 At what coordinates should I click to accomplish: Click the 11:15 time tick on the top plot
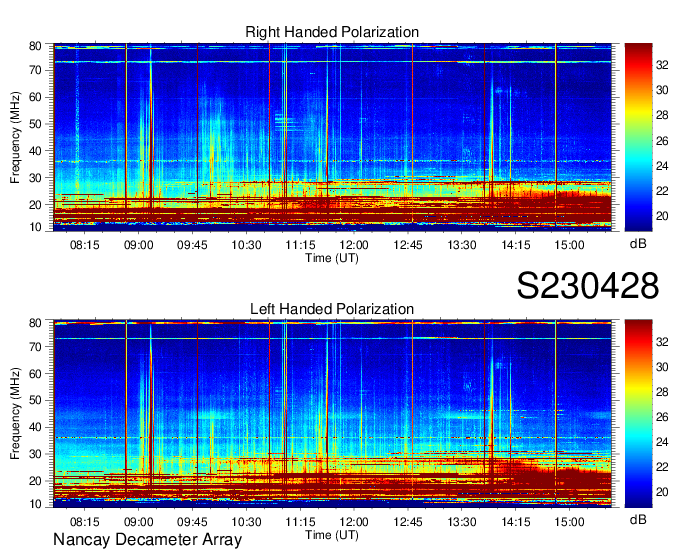click(x=300, y=245)
